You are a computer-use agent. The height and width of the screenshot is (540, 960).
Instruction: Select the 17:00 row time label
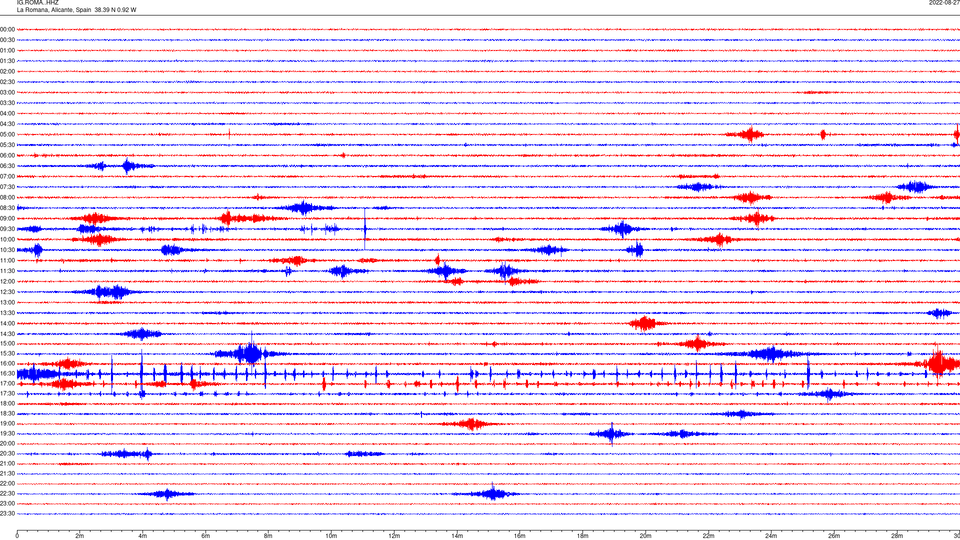click(7, 383)
